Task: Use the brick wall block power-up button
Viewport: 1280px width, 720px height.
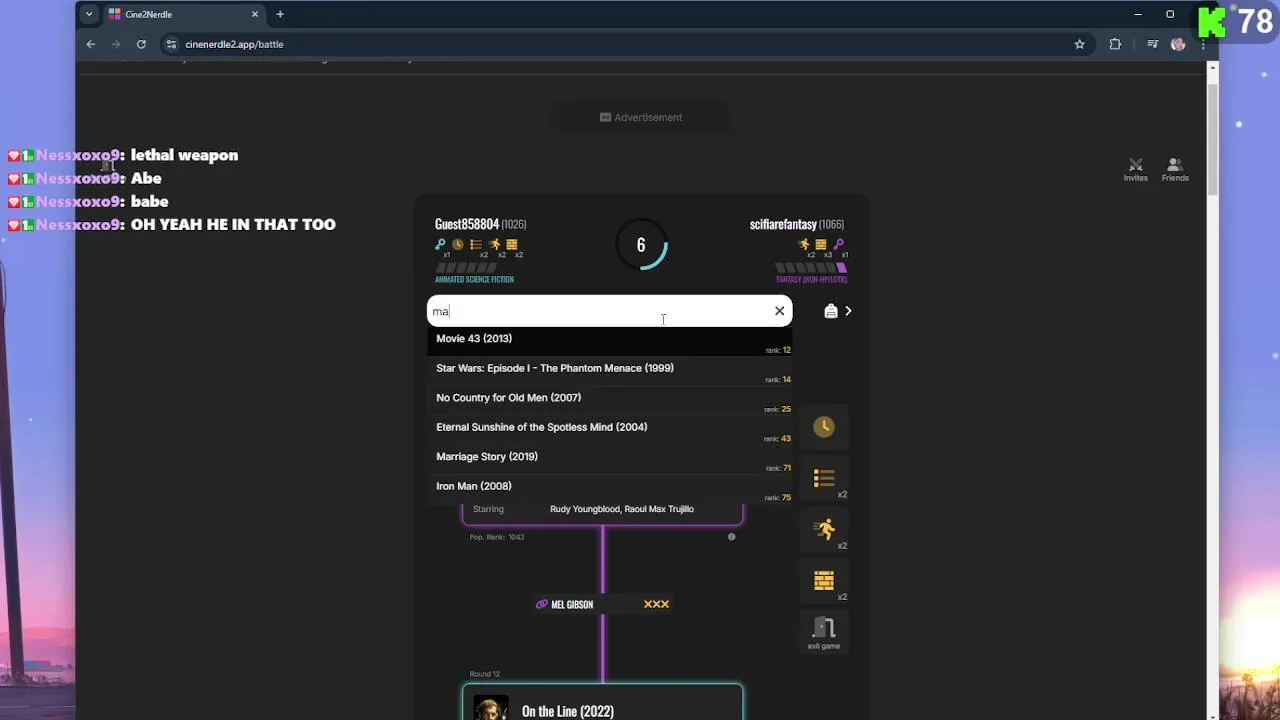Action: pyautogui.click(x=824, y=581)
